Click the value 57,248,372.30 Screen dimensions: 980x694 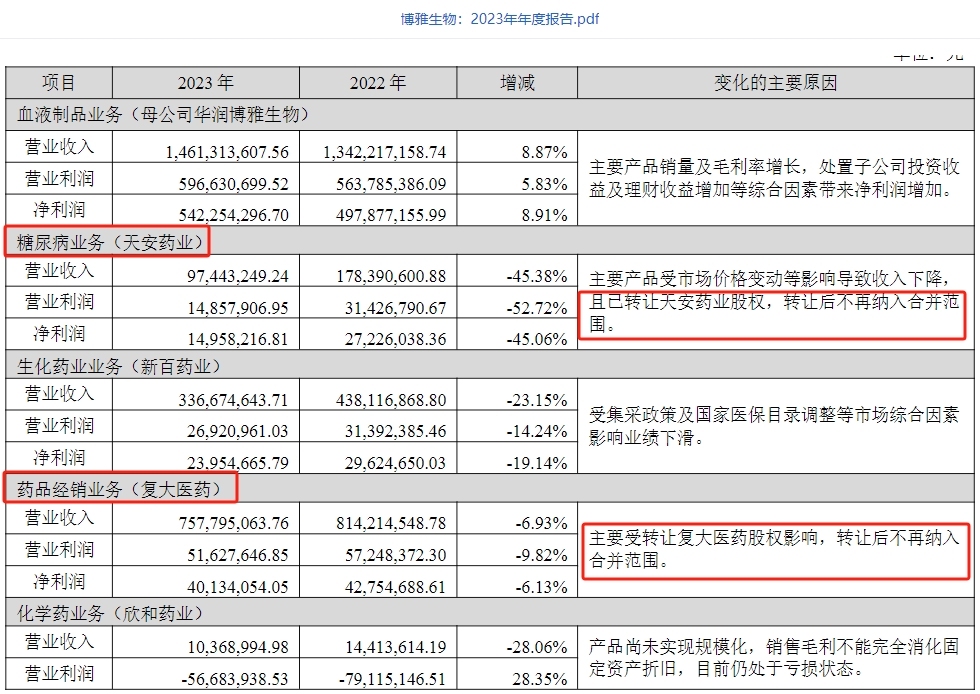[395, 555]
